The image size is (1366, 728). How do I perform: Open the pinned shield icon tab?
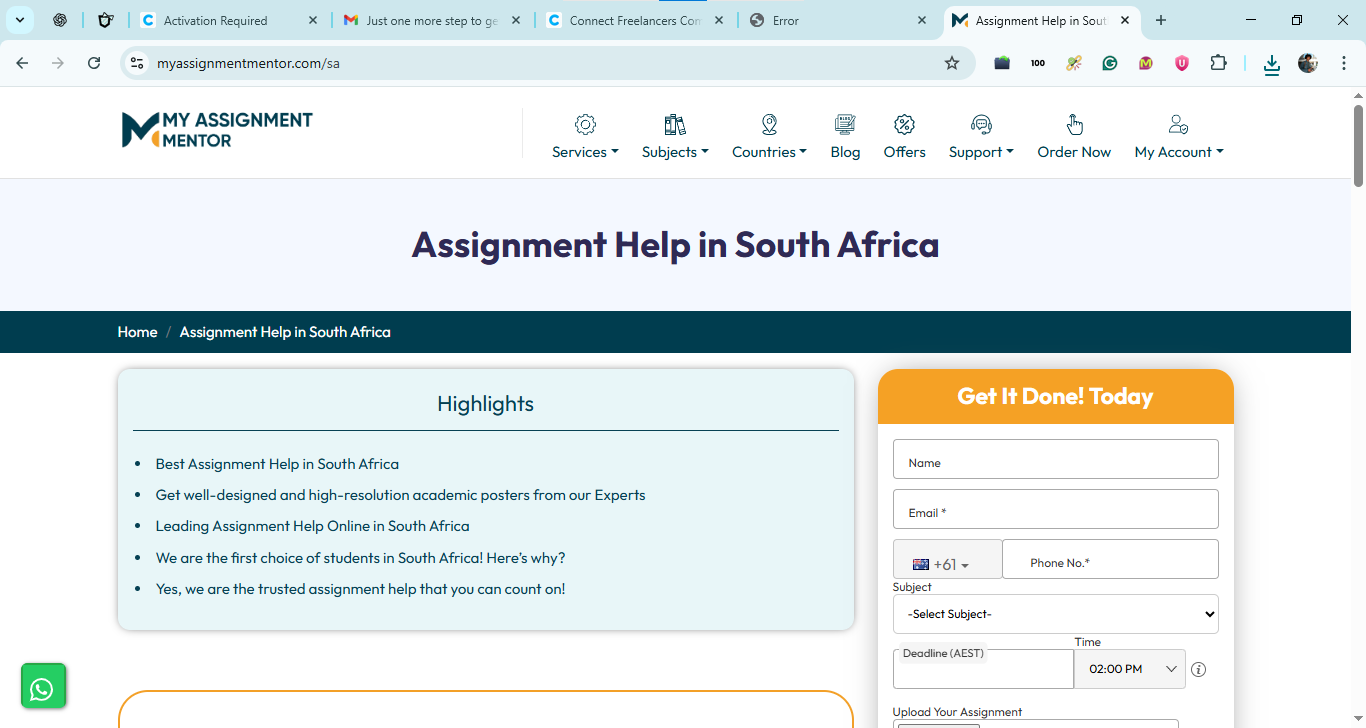click(x=106, y=20)
